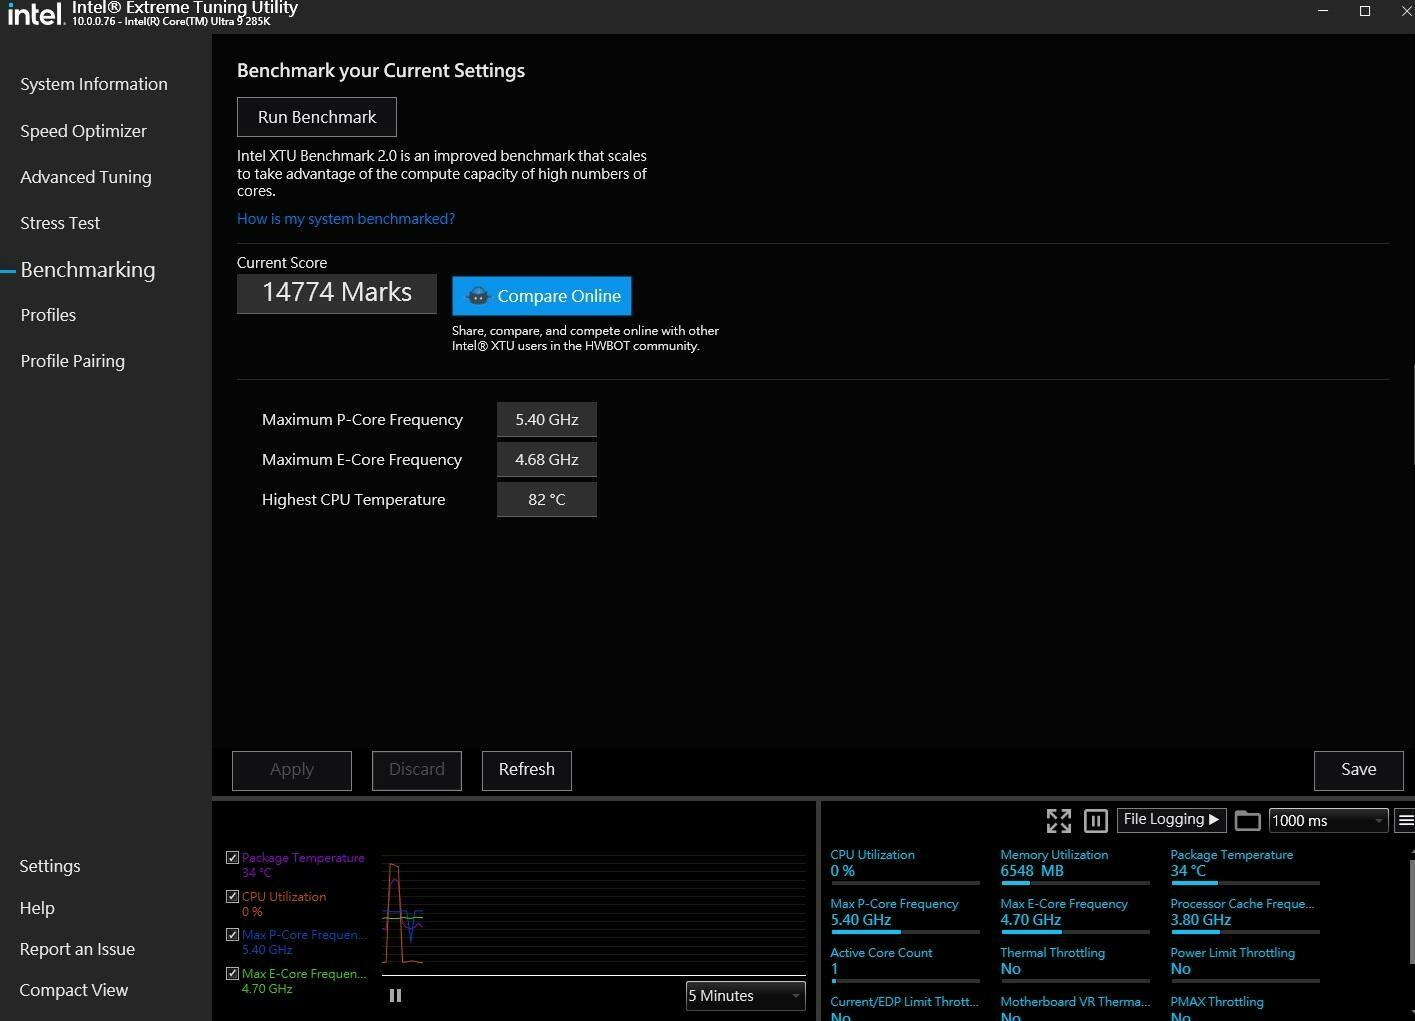This screenshot has height=1021, width=1415.
Task: Click the Thermal Throttling monitor
Action: click(1075, 964)
